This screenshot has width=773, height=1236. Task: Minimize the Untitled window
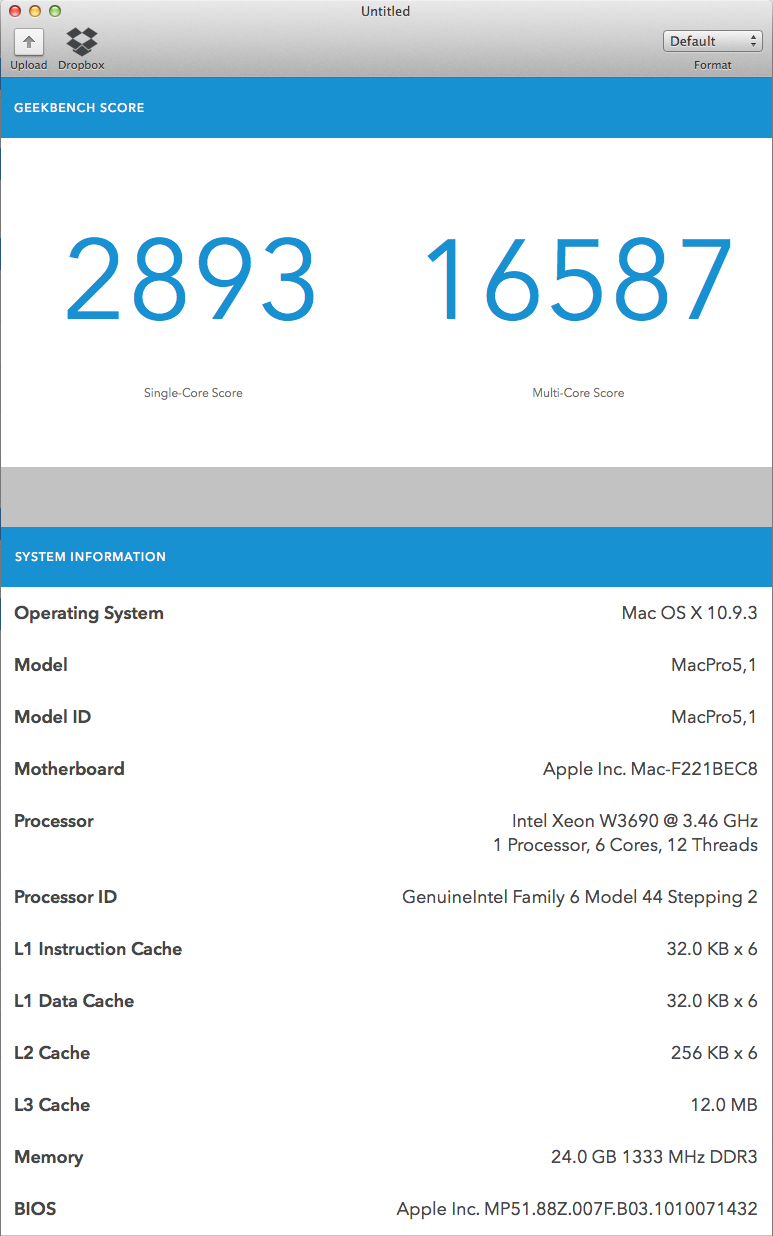coord(34,11)
